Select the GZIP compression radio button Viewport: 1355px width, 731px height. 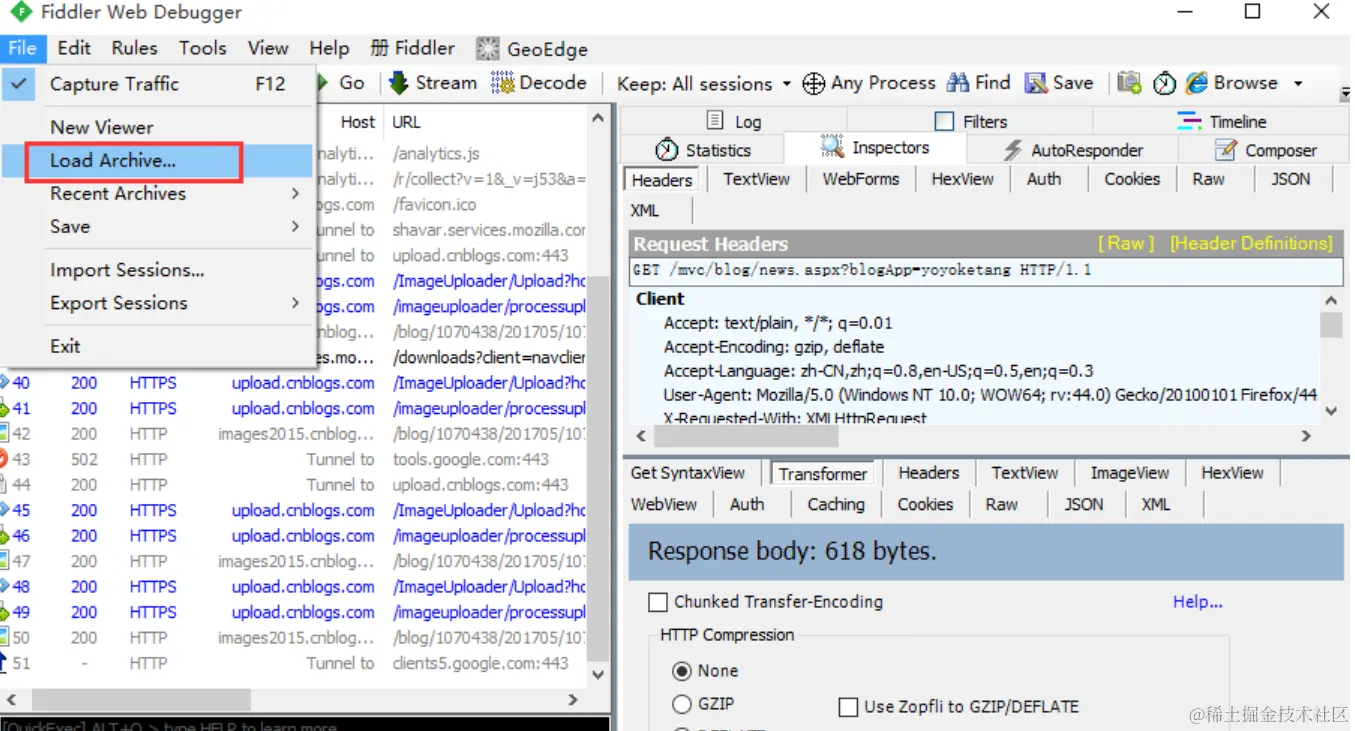[x=682, y=704]
